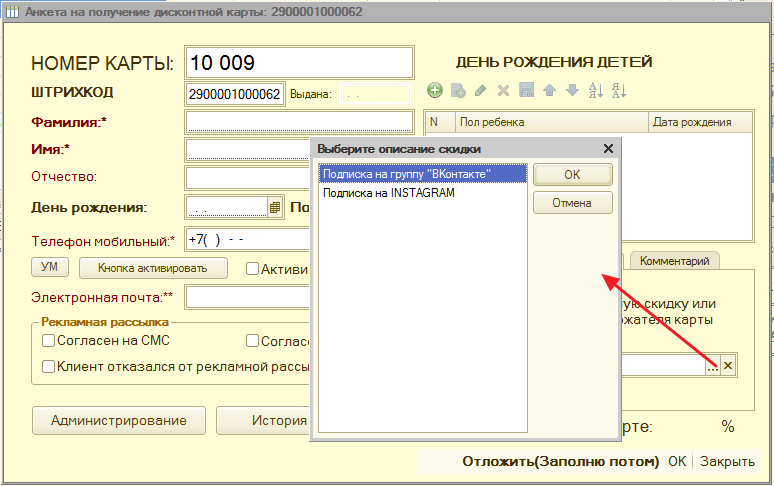Click the Sort ascending icon

[595, 90]
